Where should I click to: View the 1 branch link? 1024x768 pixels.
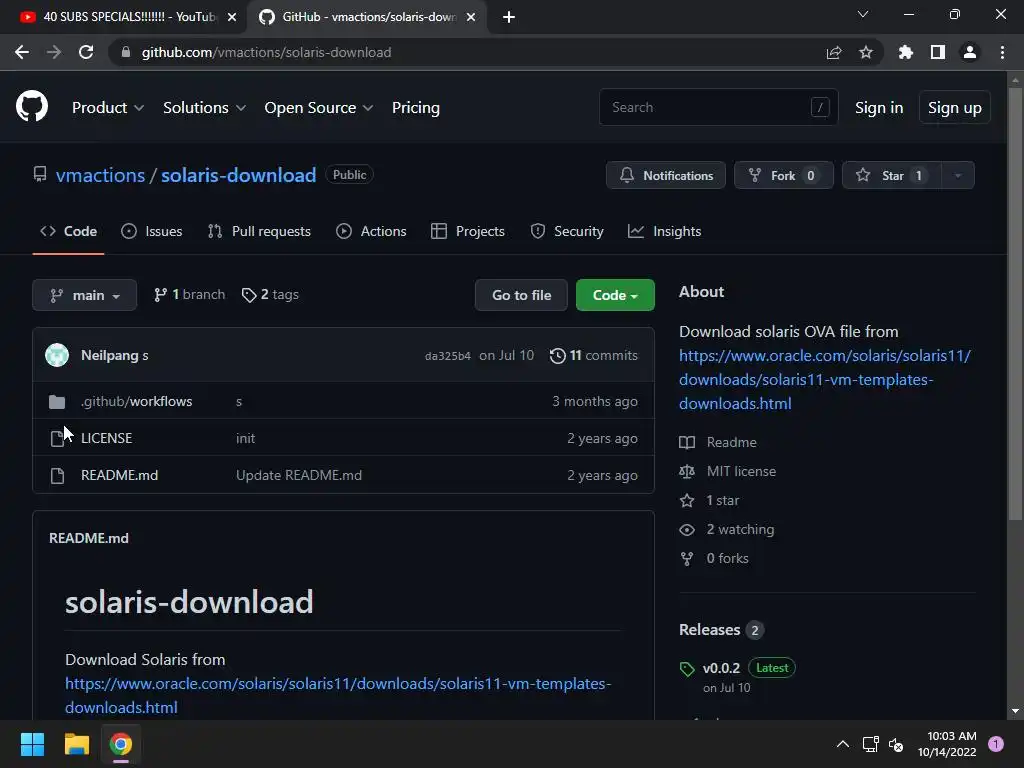coord(189,295)
